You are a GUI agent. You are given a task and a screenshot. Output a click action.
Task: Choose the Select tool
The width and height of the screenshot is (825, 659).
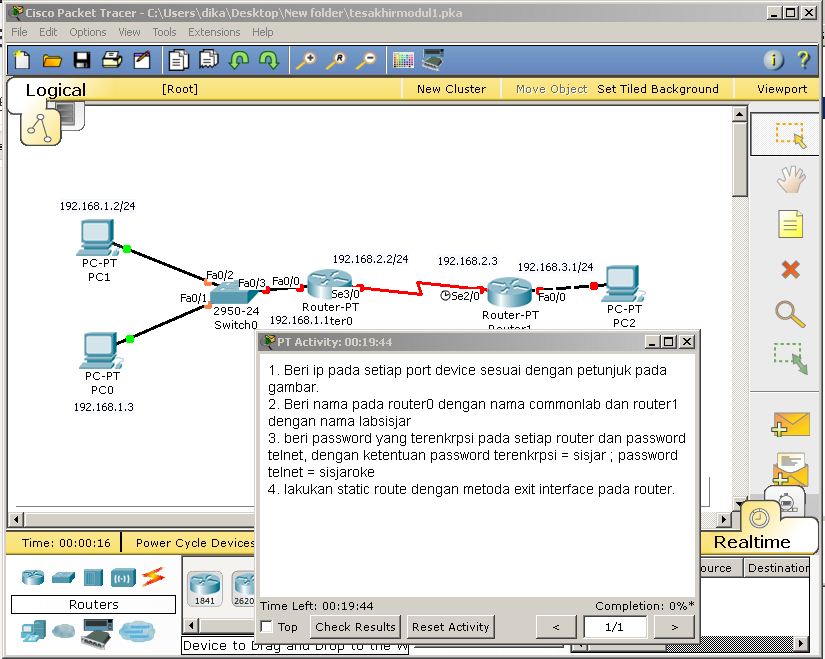pos(790,135)
